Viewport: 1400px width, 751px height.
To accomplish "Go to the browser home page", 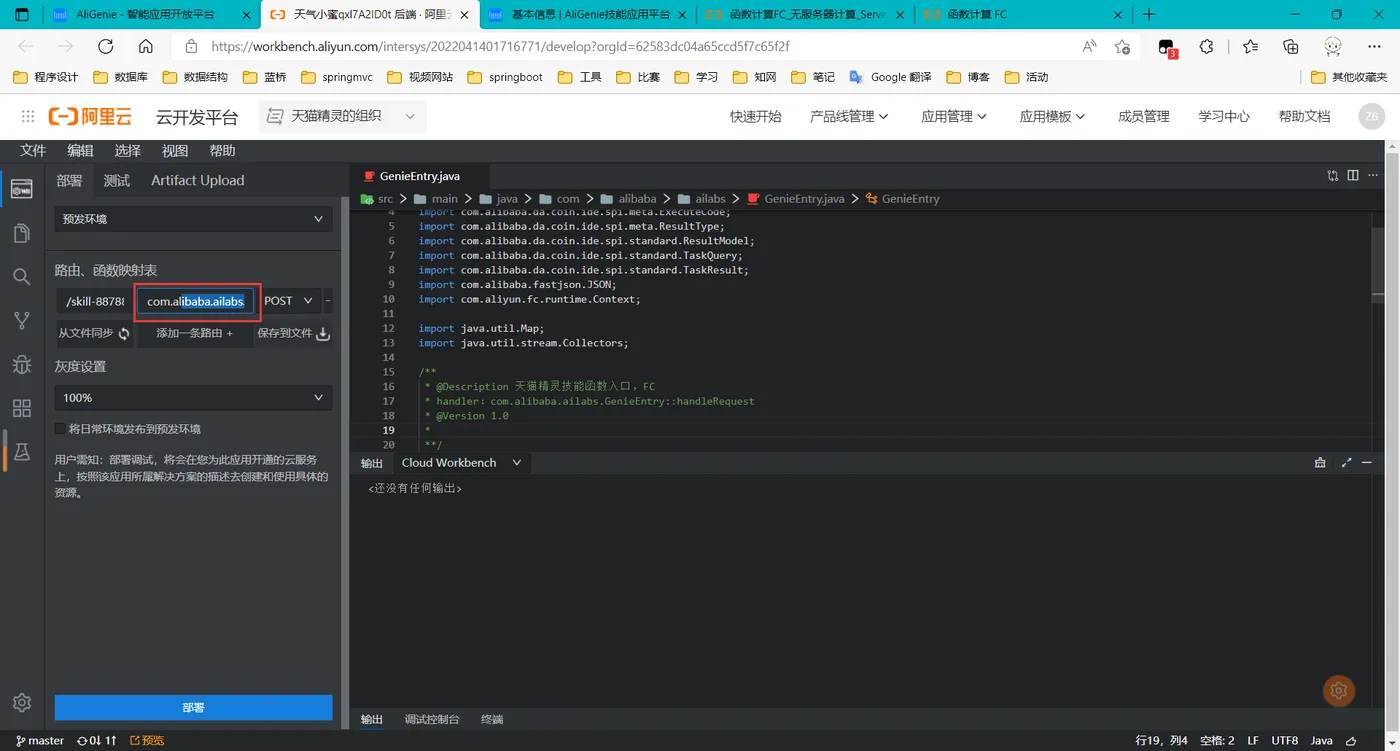I will (x=145, y=47).
